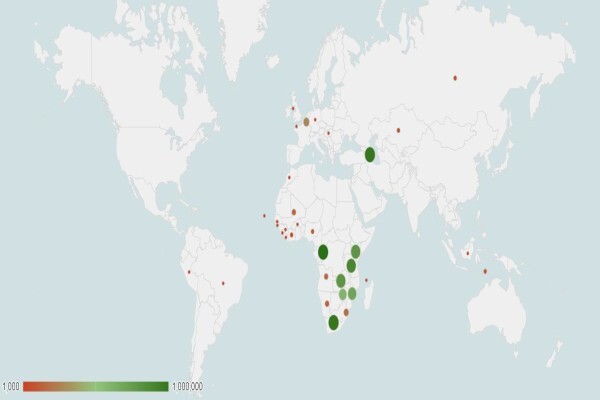The height and width of the screenshot is (400, 600).
Task: Select the dark green bubble over Congo
Action: coord(323,252)
